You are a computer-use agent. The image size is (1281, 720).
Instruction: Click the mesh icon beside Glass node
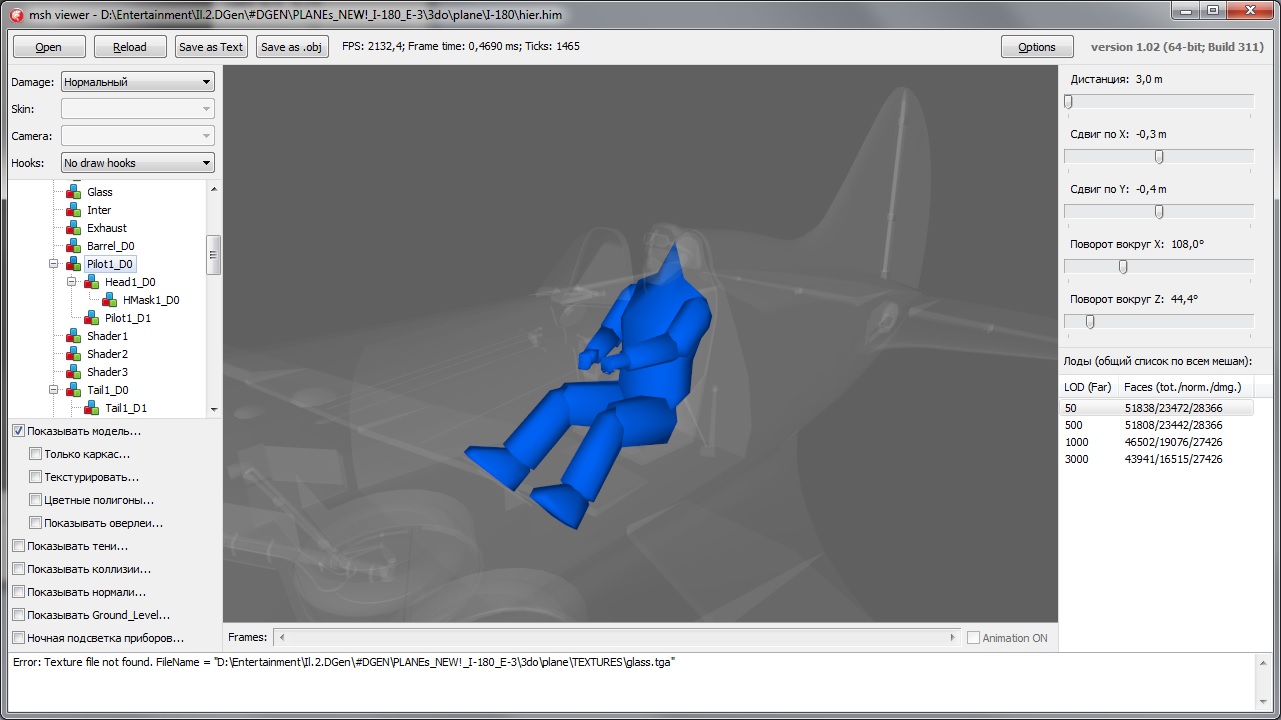point(73,192)
